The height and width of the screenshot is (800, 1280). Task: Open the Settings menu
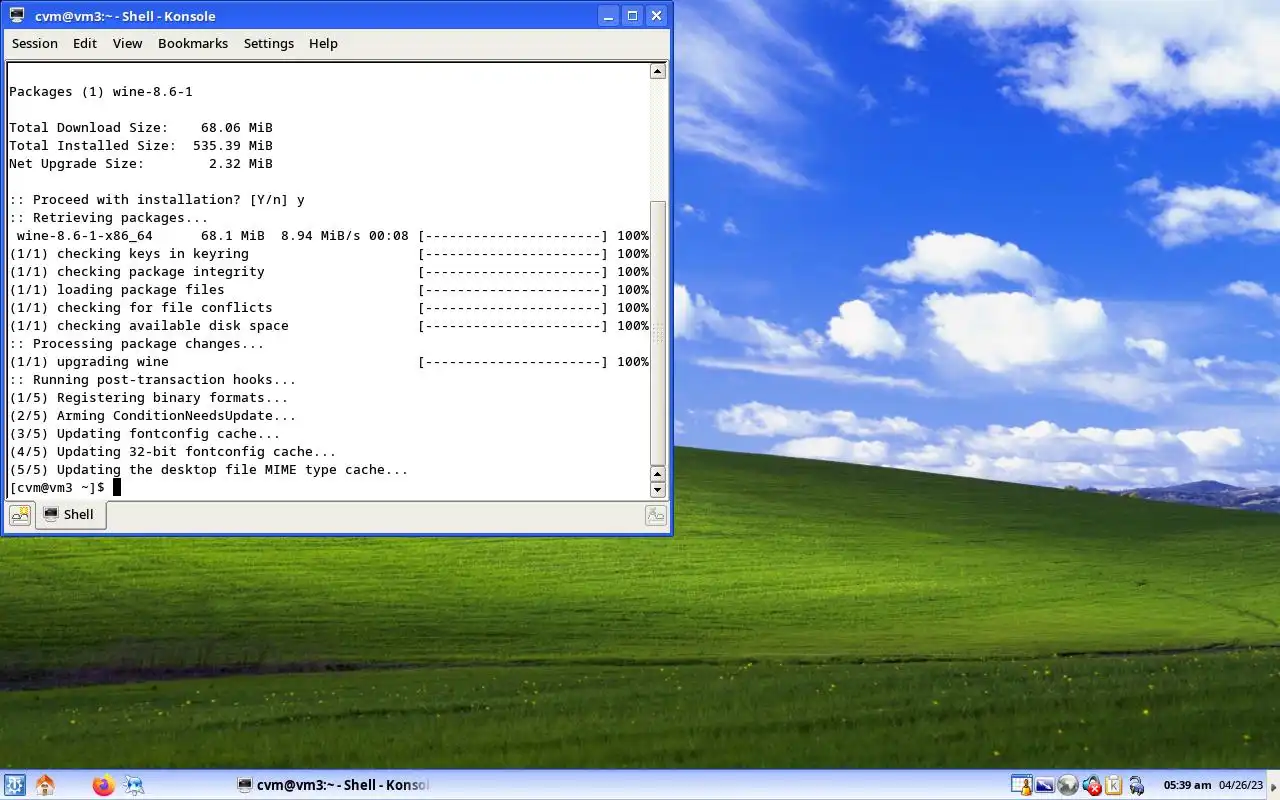pos(269,43)
